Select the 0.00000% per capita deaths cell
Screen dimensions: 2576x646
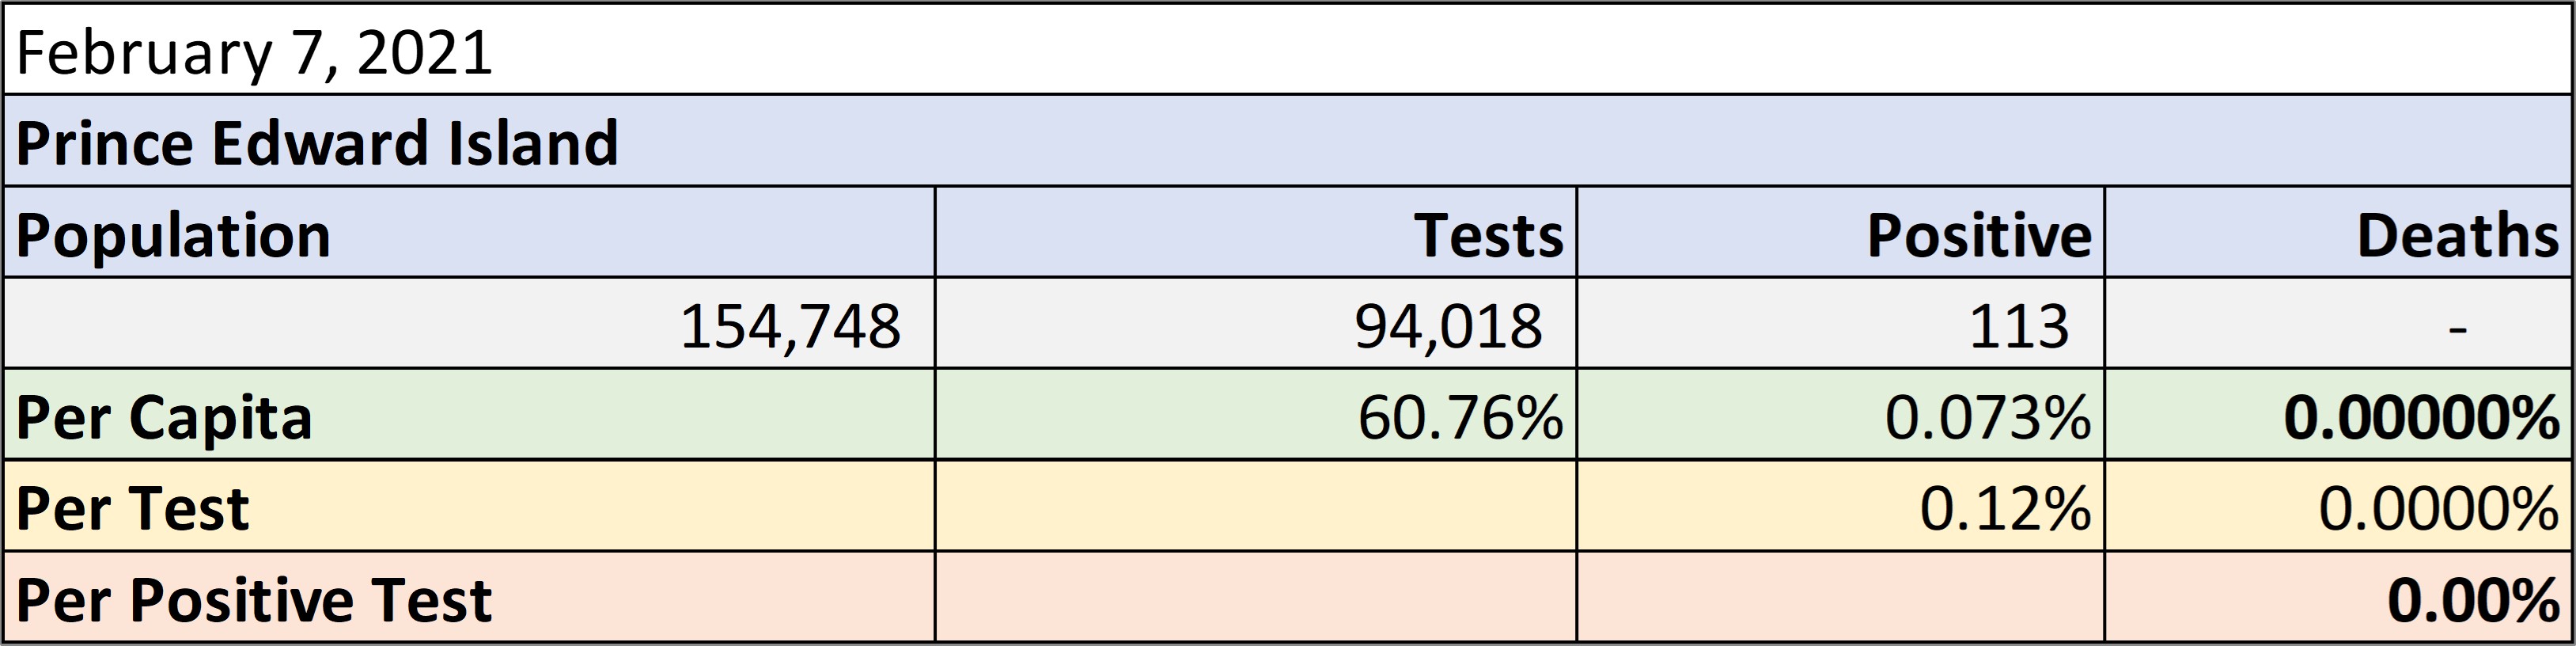pos(2339,414)
